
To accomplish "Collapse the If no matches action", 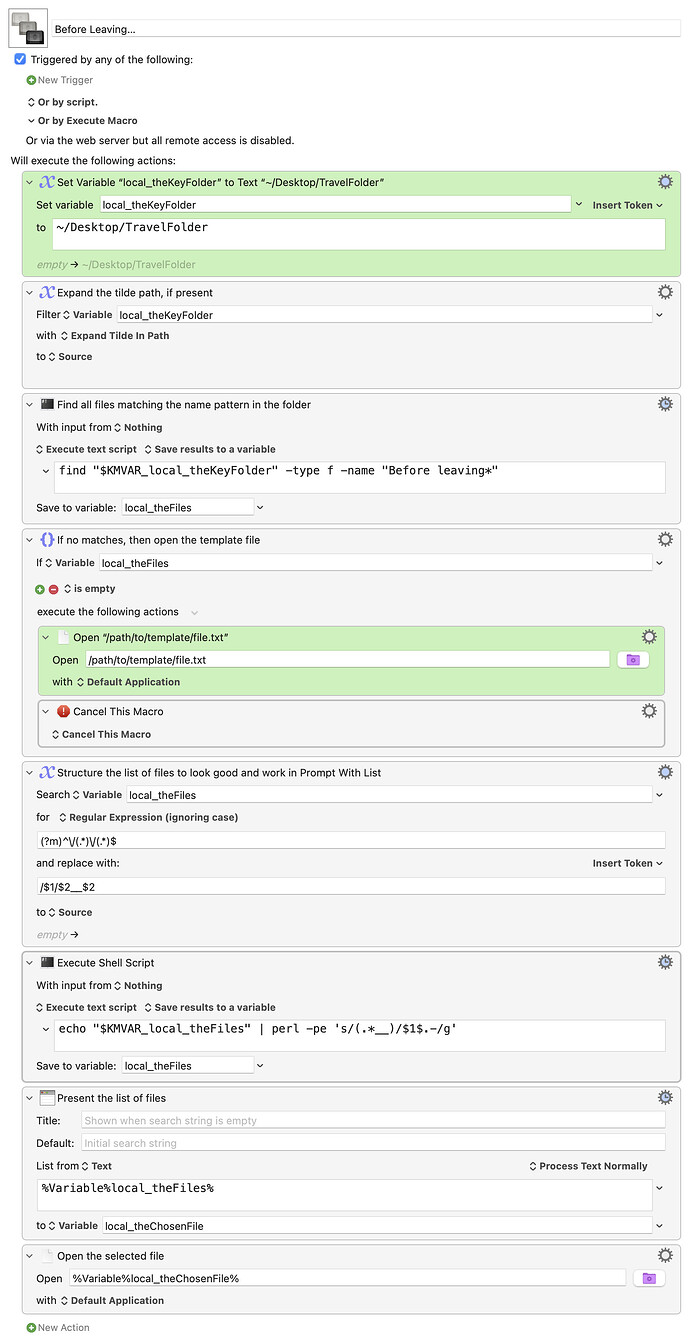I will (x=30, y=539).
